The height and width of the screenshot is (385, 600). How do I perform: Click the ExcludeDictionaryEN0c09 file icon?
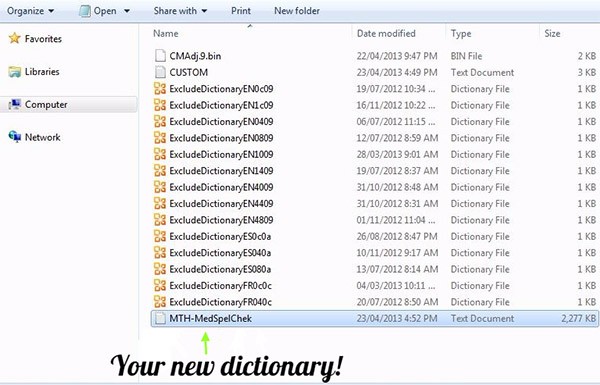point(160,89)
